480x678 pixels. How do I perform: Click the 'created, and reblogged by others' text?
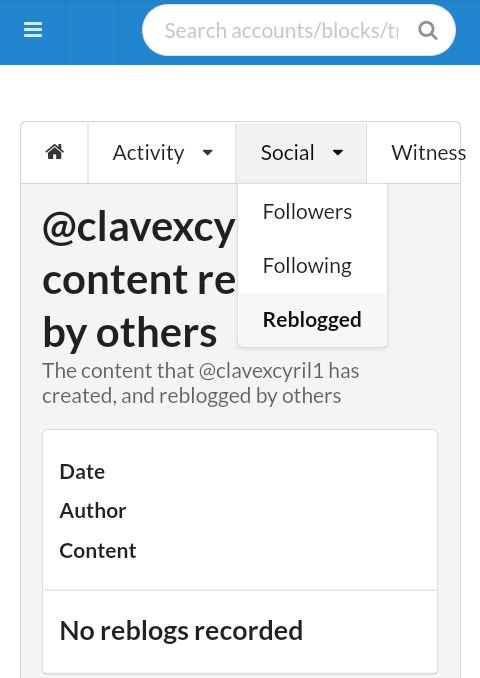[x=192, y=396]
